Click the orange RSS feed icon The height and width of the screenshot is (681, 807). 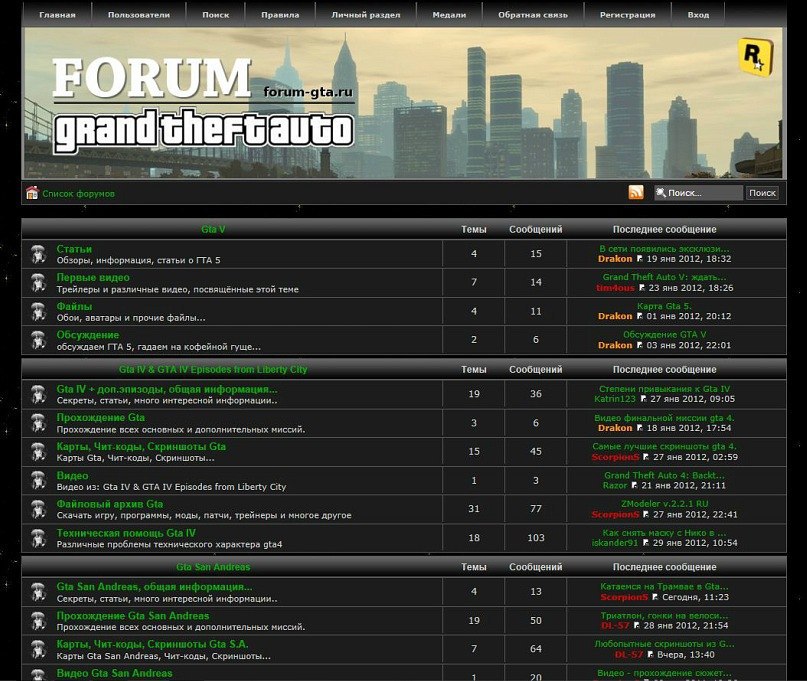pos(636,193)
